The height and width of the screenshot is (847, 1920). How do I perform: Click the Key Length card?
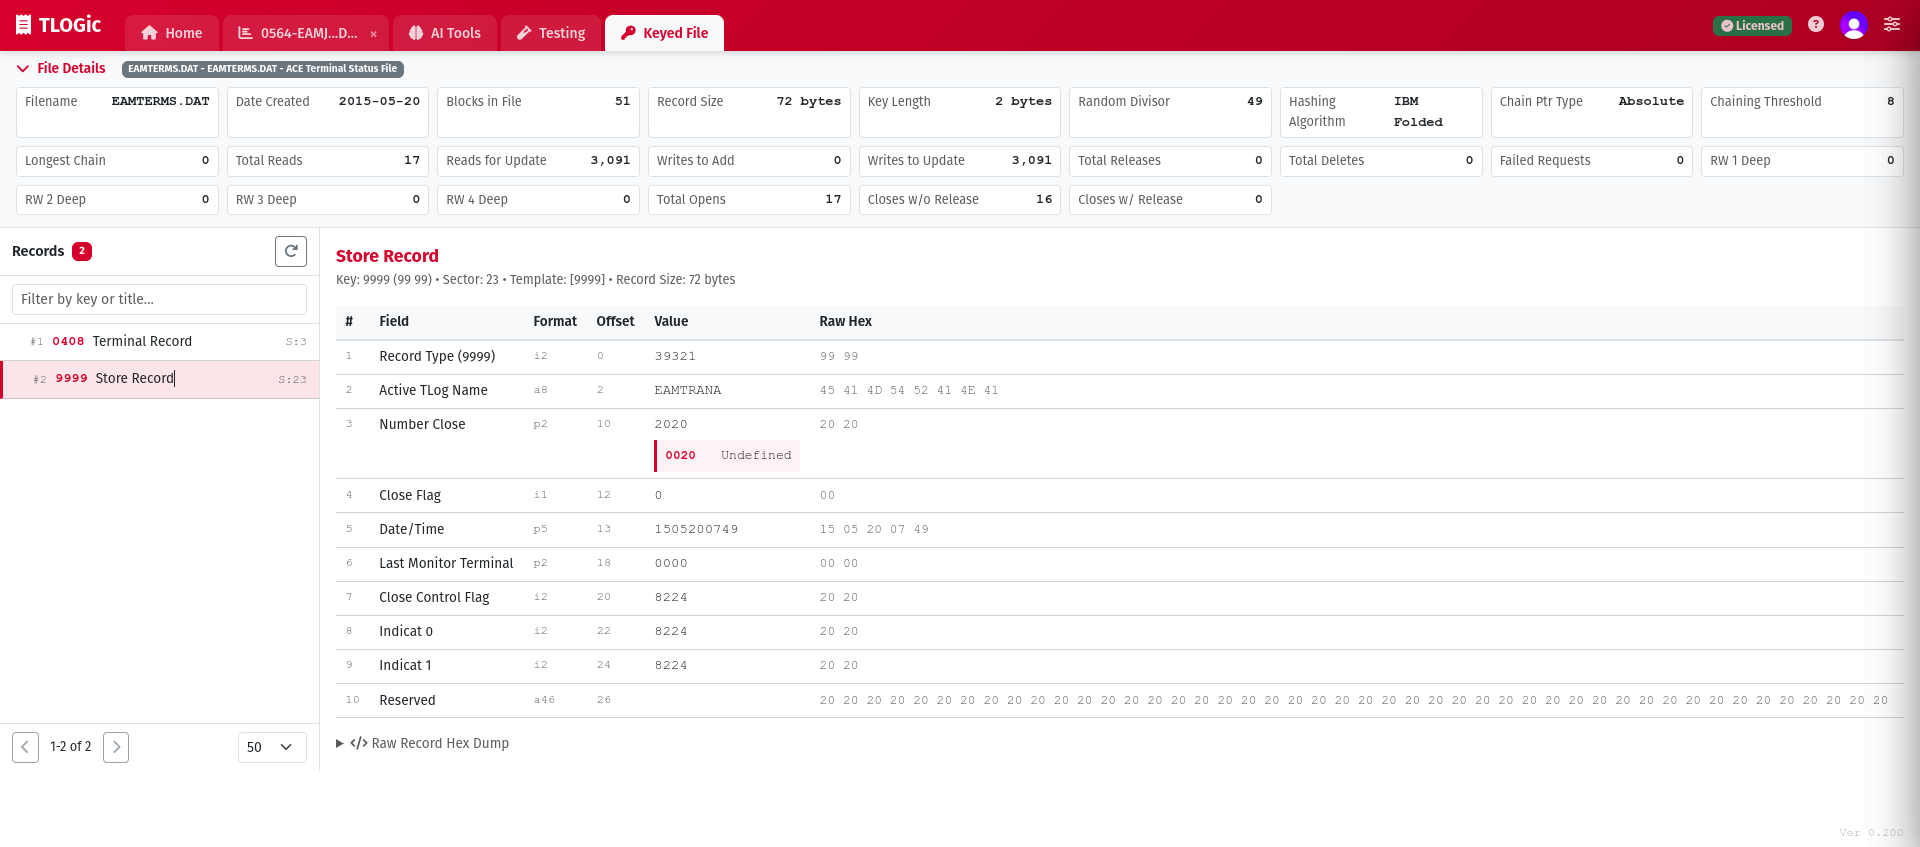960,112
